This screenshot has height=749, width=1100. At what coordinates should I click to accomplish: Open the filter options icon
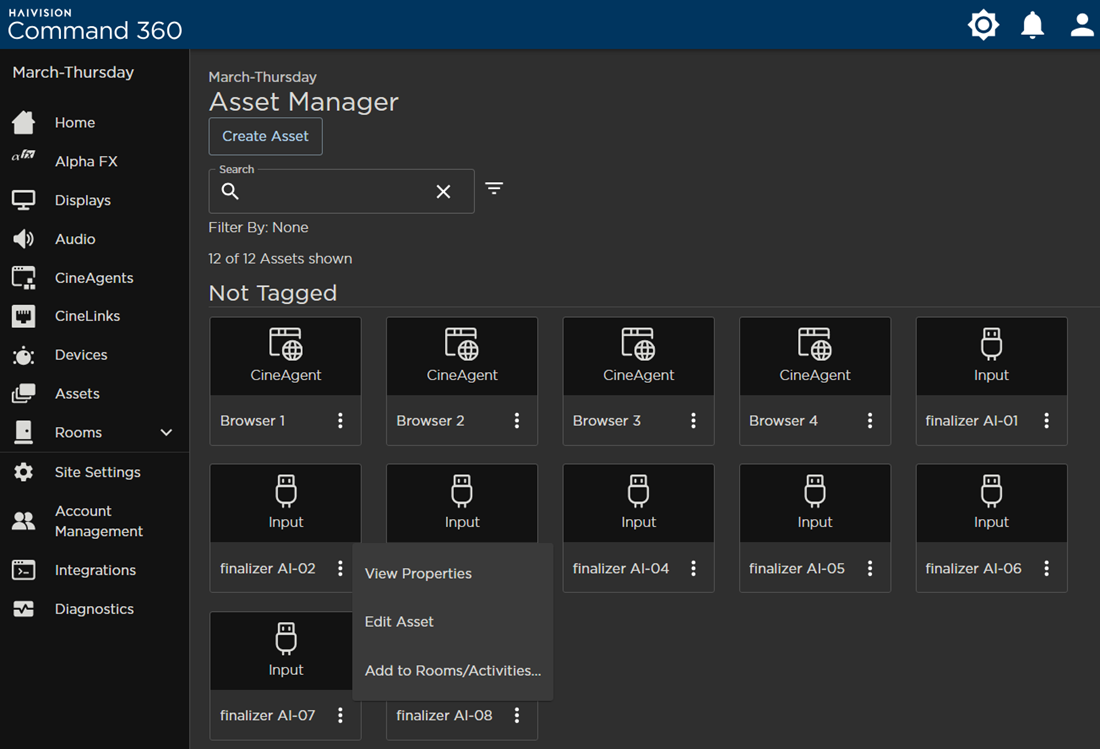click(x=494, y=188)
